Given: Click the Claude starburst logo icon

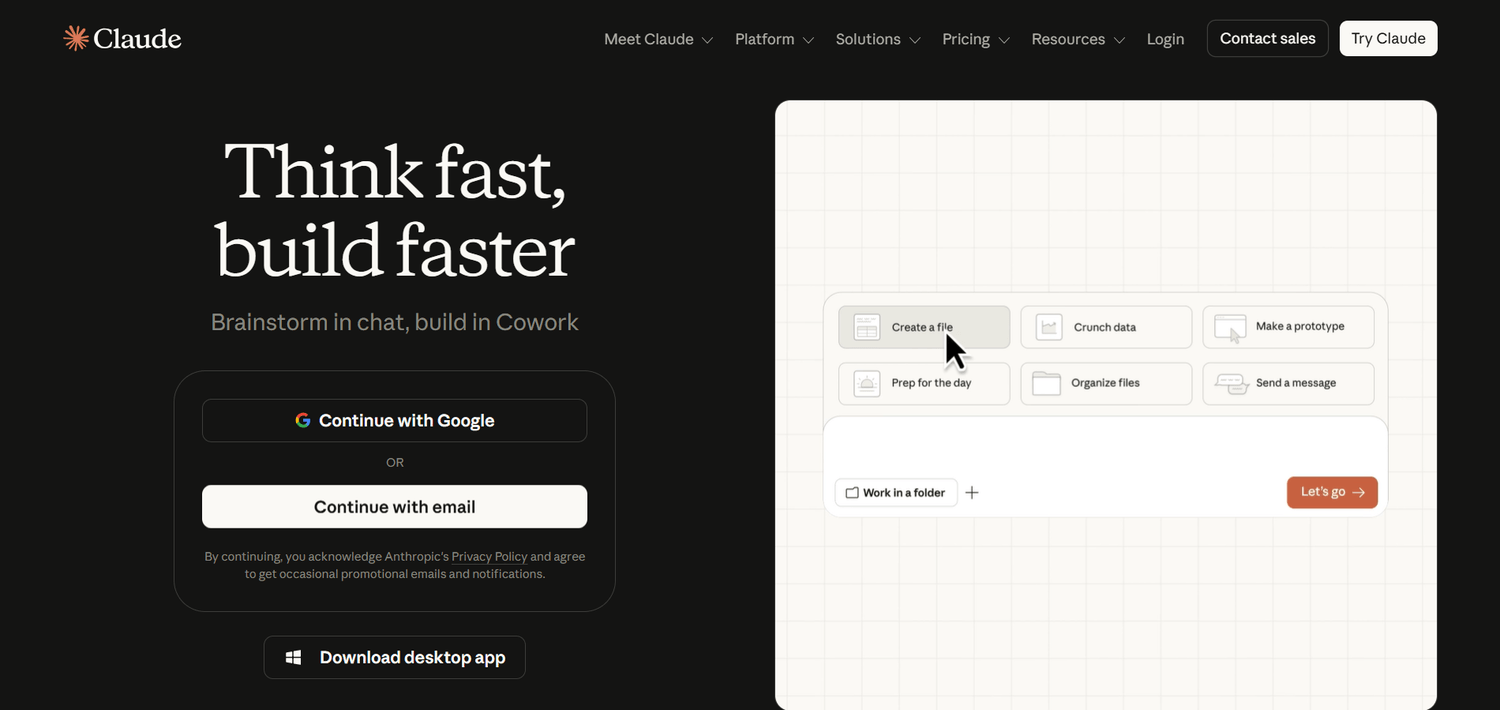Looking at the screenshot, I should pyautogui.click(x=76, y=39).
